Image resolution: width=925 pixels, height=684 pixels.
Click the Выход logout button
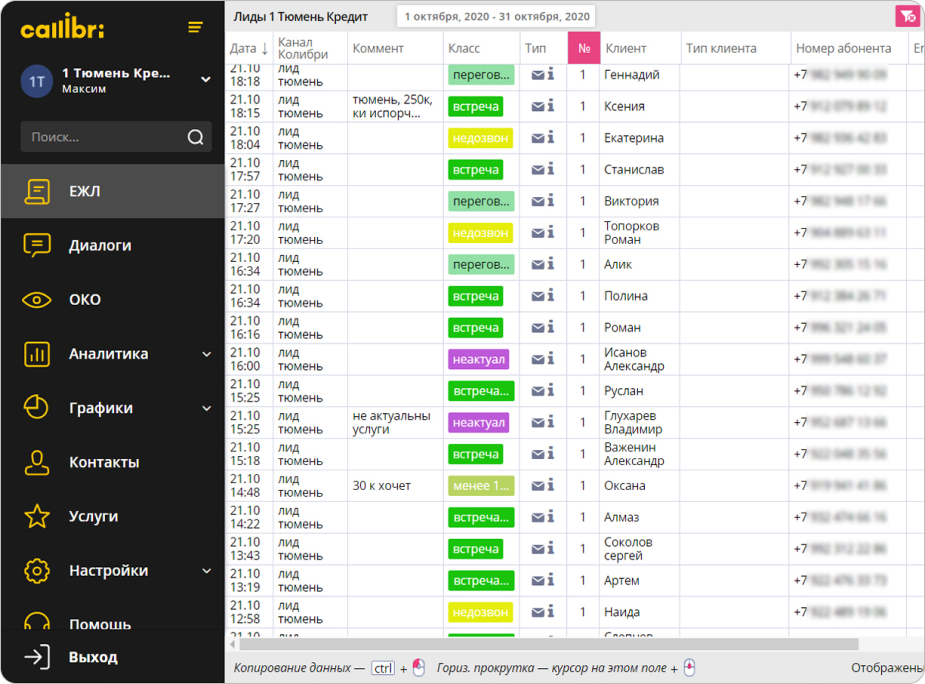pos(92,657)
